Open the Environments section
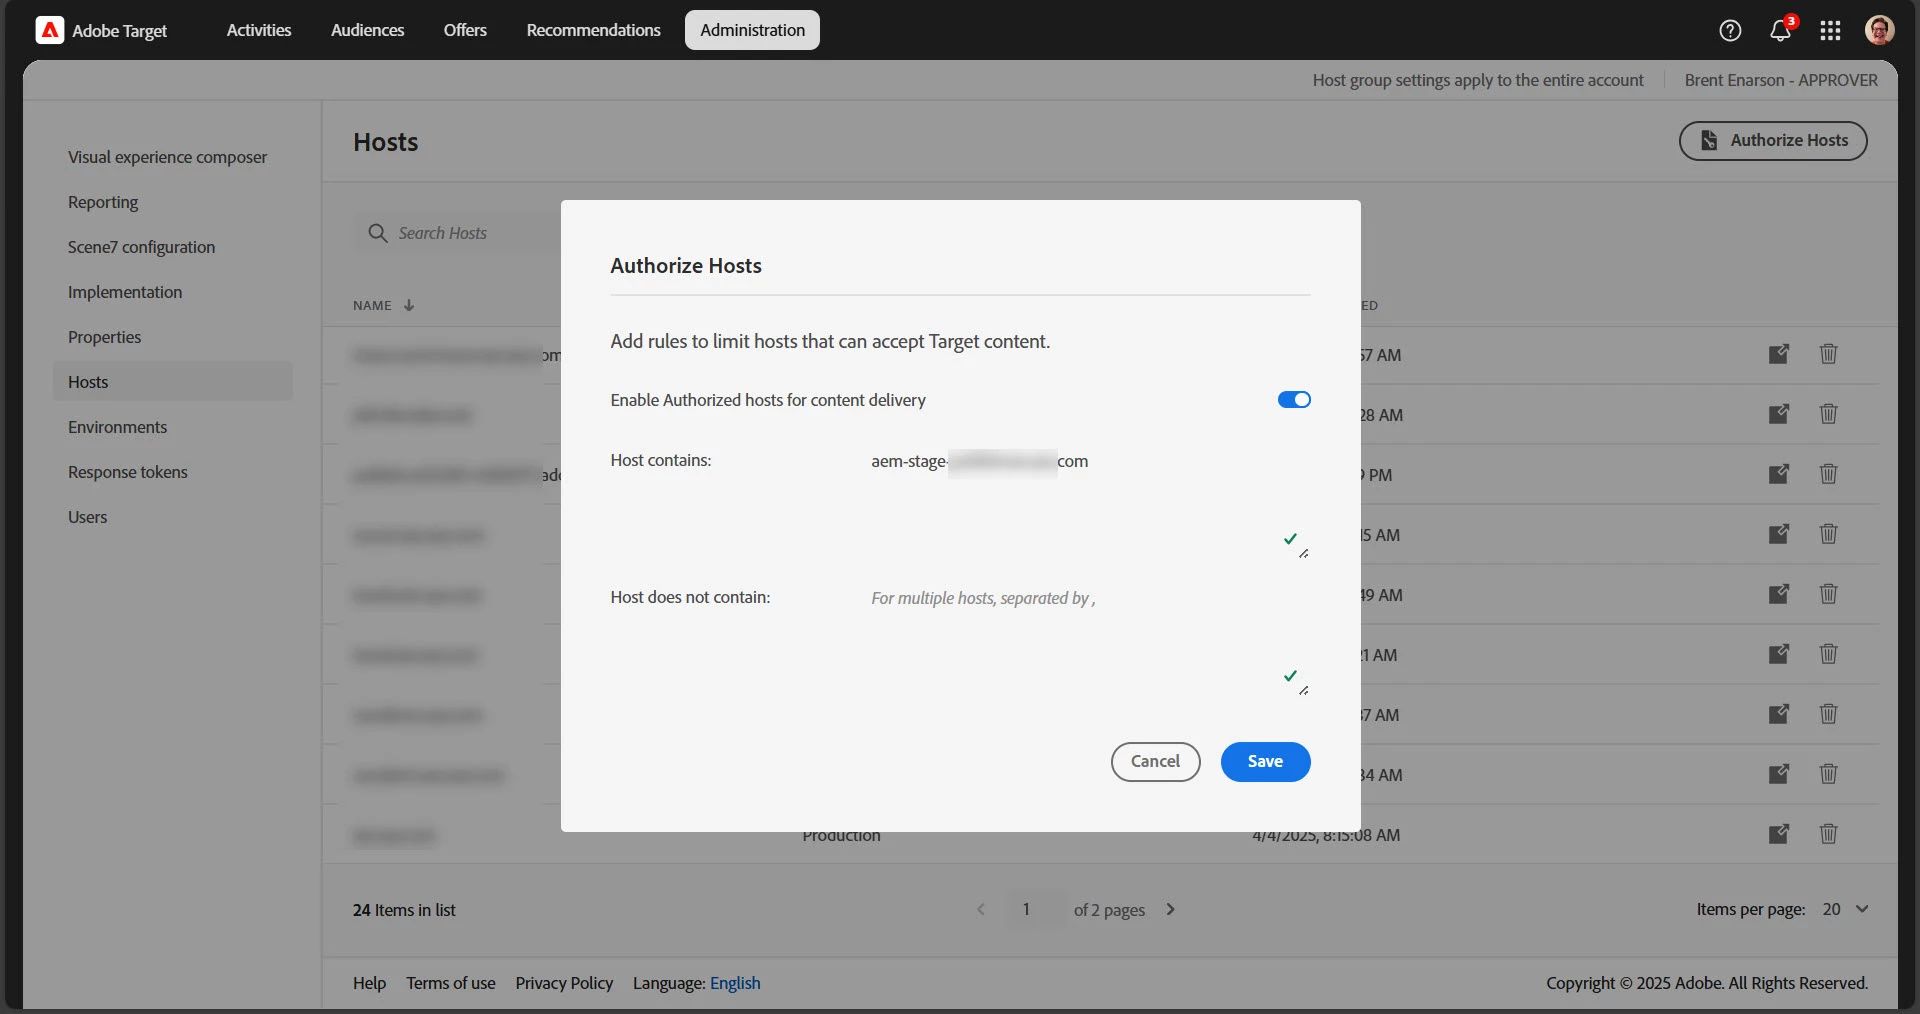The height and width of the screenshot is (1014, 1920). click(x=118, y=427)
